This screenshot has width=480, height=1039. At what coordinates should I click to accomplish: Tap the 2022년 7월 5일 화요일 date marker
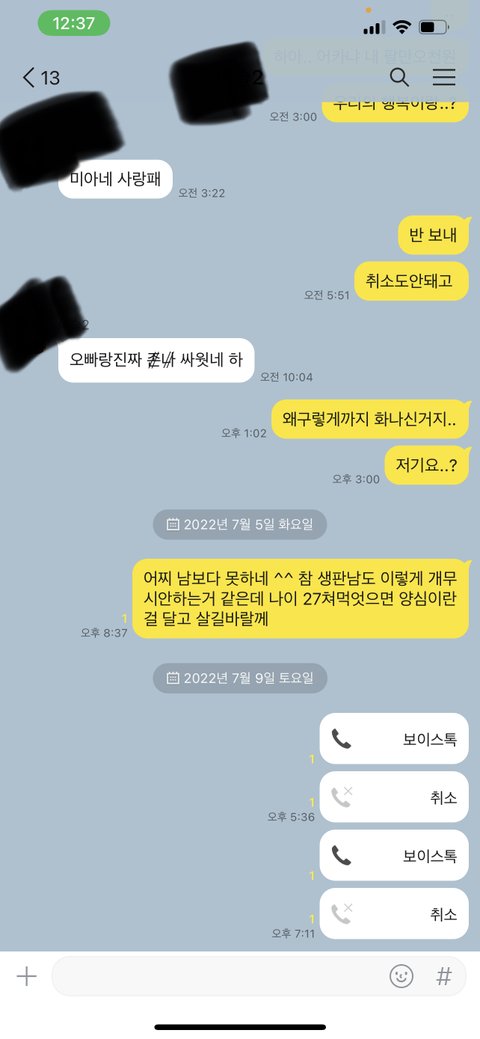[240, 525]
